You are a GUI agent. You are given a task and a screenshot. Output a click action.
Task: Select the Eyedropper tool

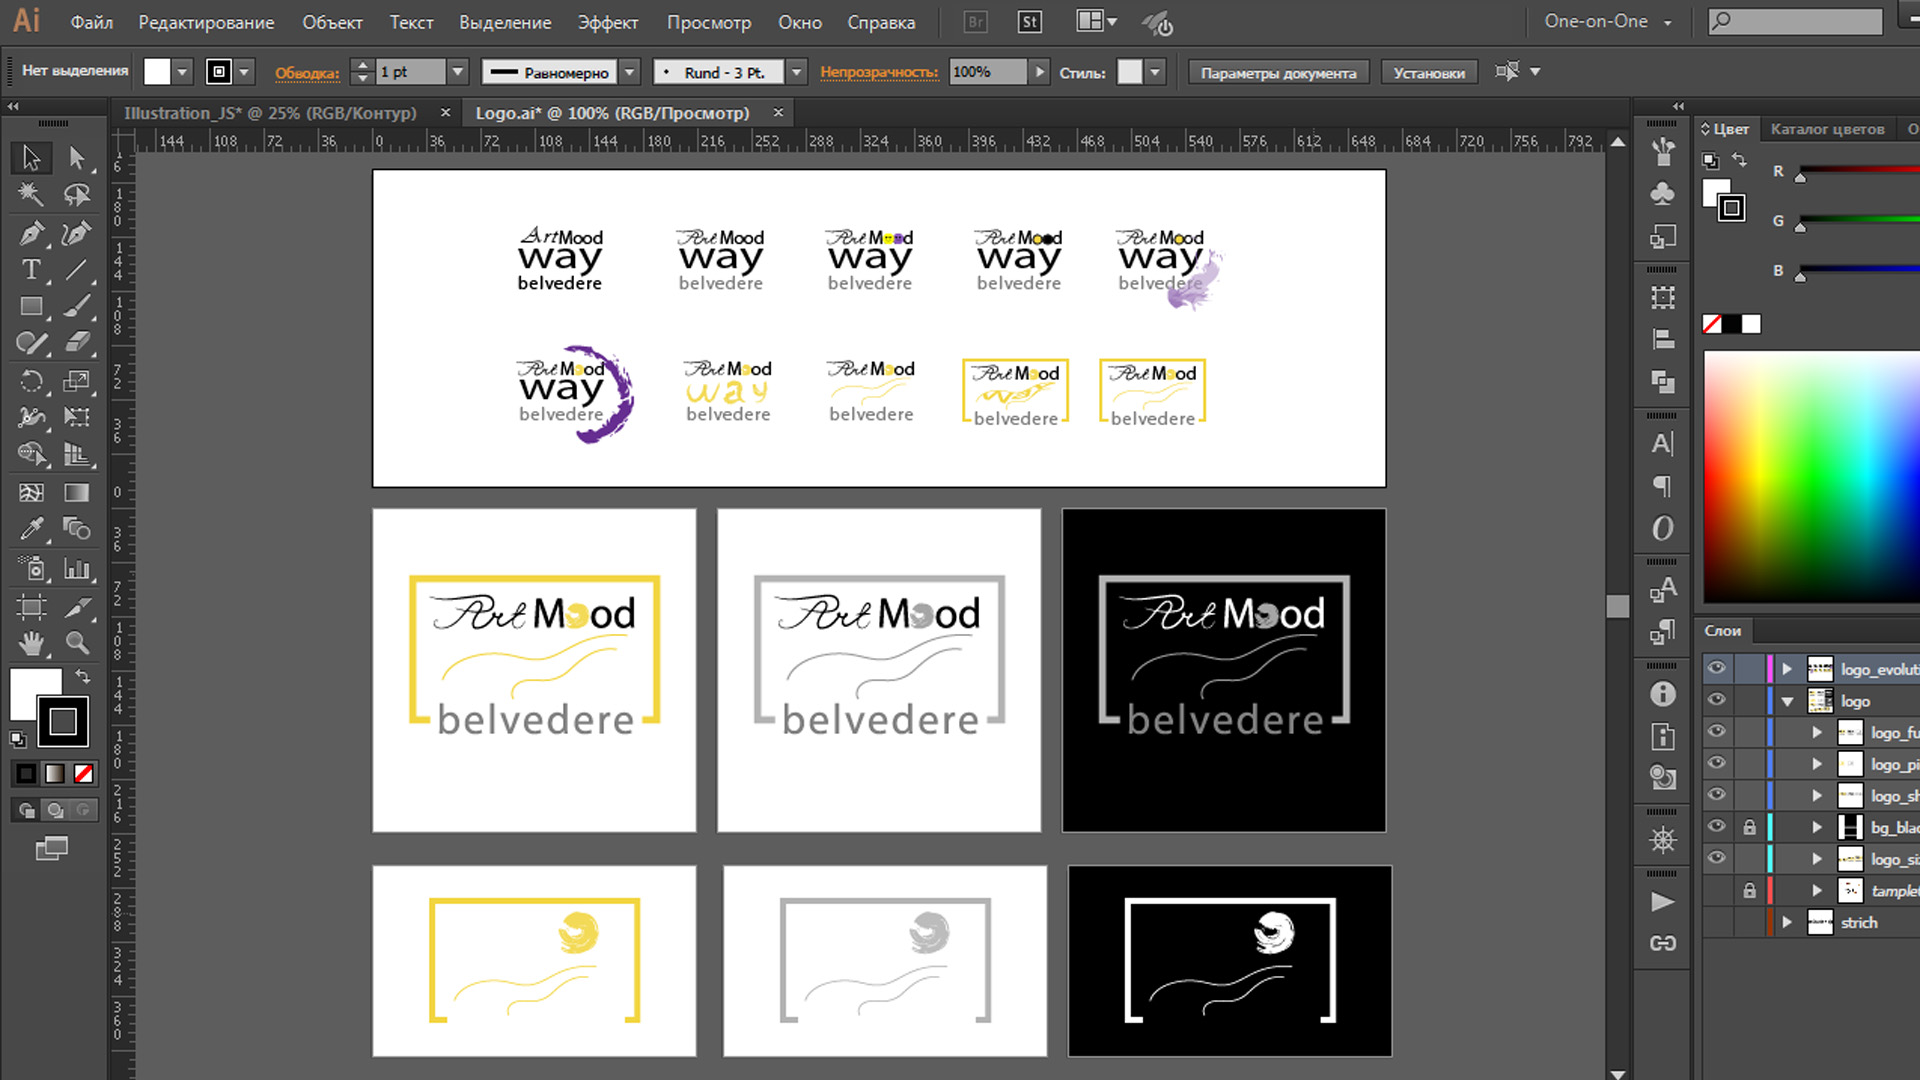coord(31,528)
